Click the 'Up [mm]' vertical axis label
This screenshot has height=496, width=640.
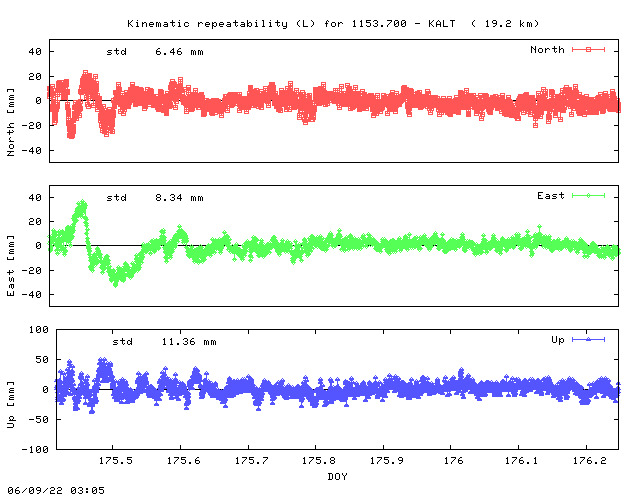11,405
